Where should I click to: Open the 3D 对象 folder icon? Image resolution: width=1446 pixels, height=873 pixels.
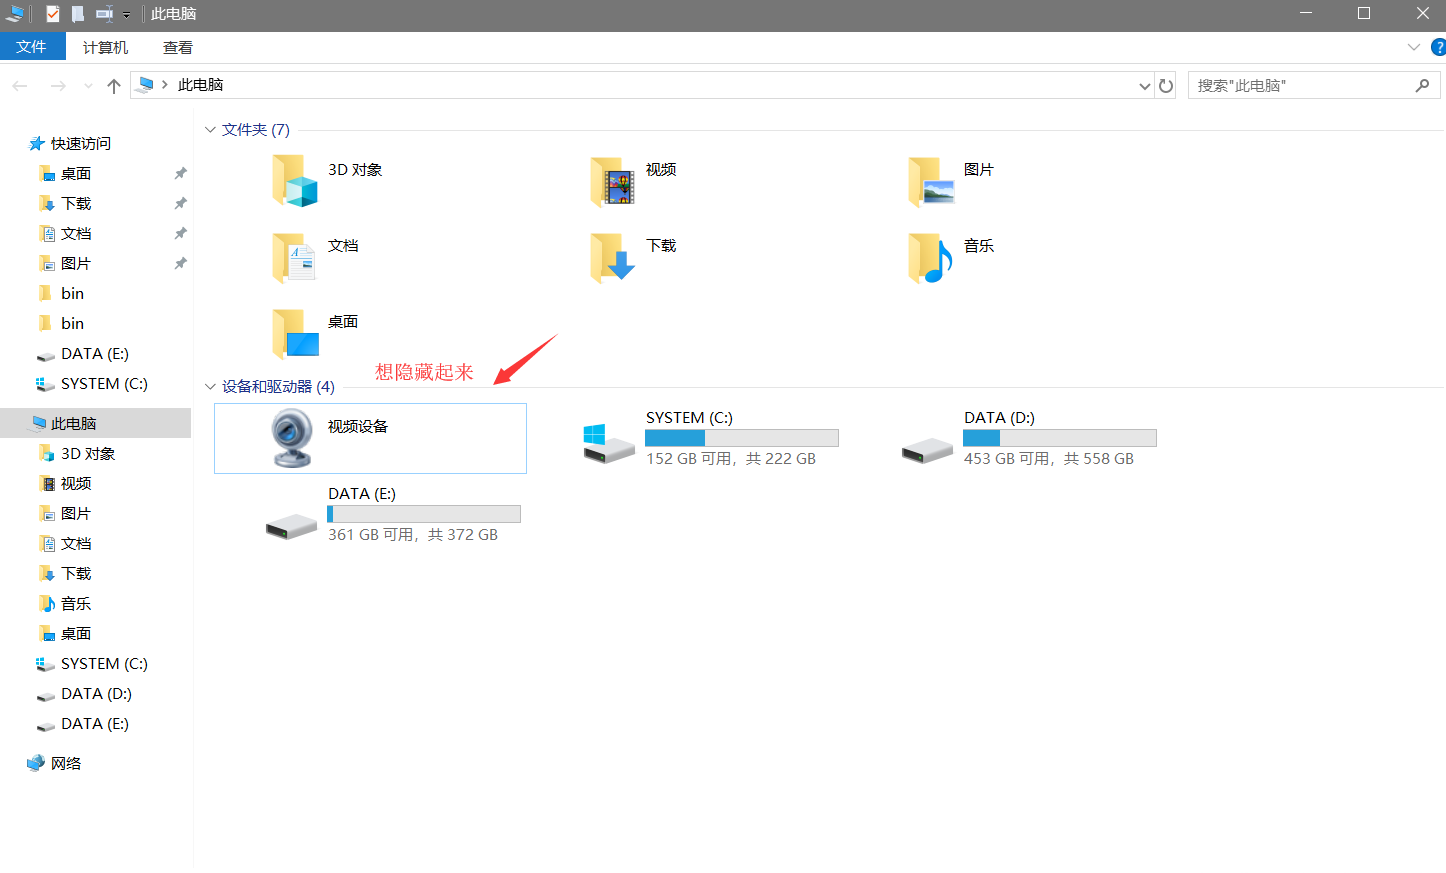(x=295, y=181)
